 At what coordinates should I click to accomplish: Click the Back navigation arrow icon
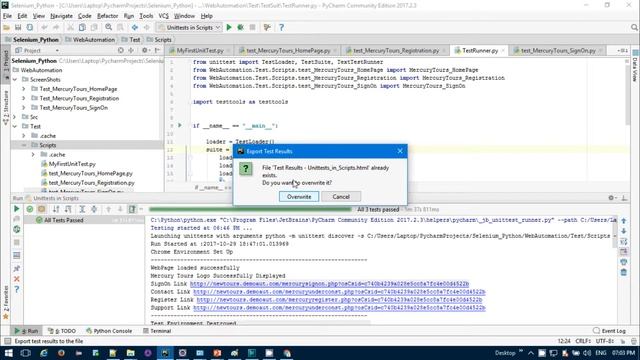[x=134, y=27]
